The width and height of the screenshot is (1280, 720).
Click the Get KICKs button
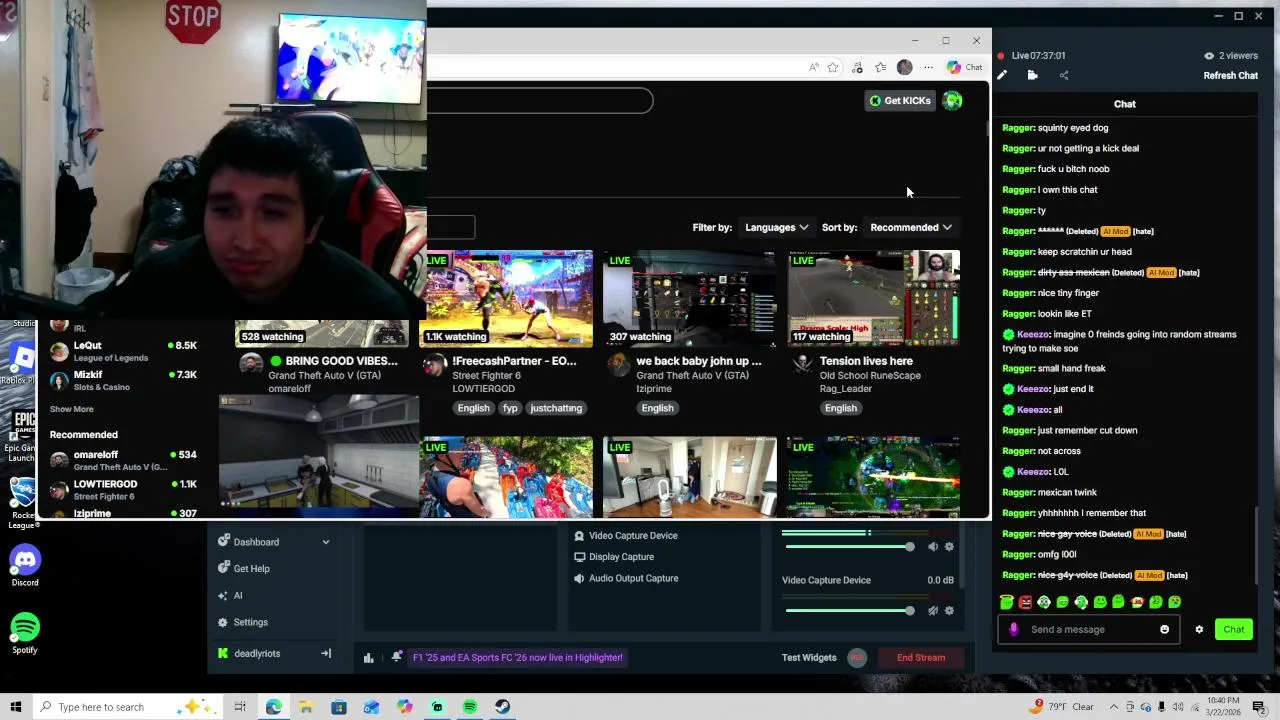click(900, 100)
